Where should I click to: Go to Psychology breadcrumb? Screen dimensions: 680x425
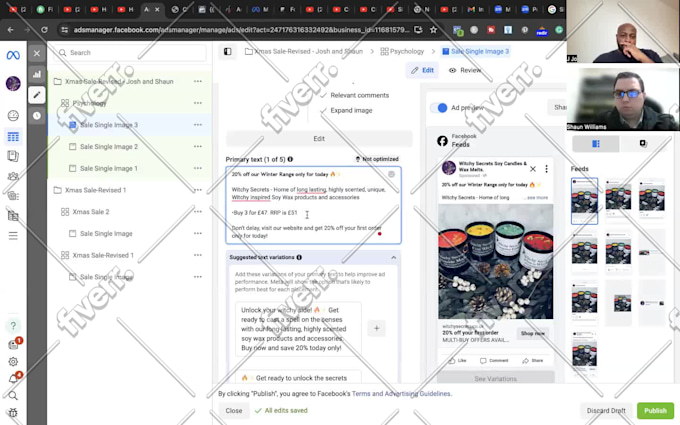[x=402, y=51]
